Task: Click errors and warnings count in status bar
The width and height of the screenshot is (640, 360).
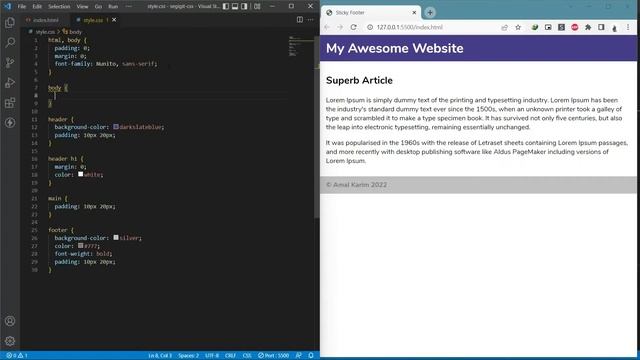Action: pos(16,356)
